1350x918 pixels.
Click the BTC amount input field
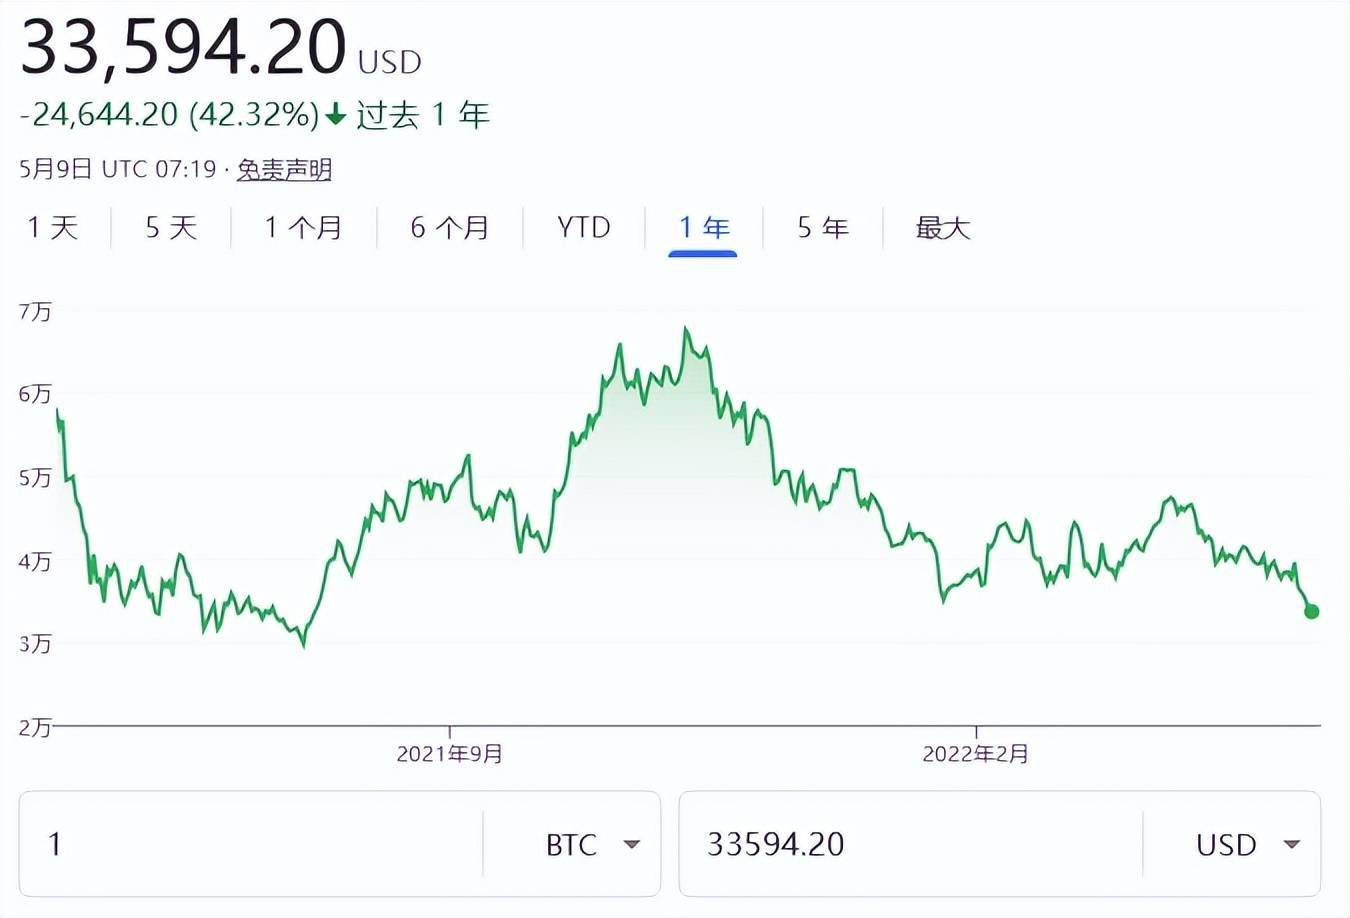pos(250,844)
